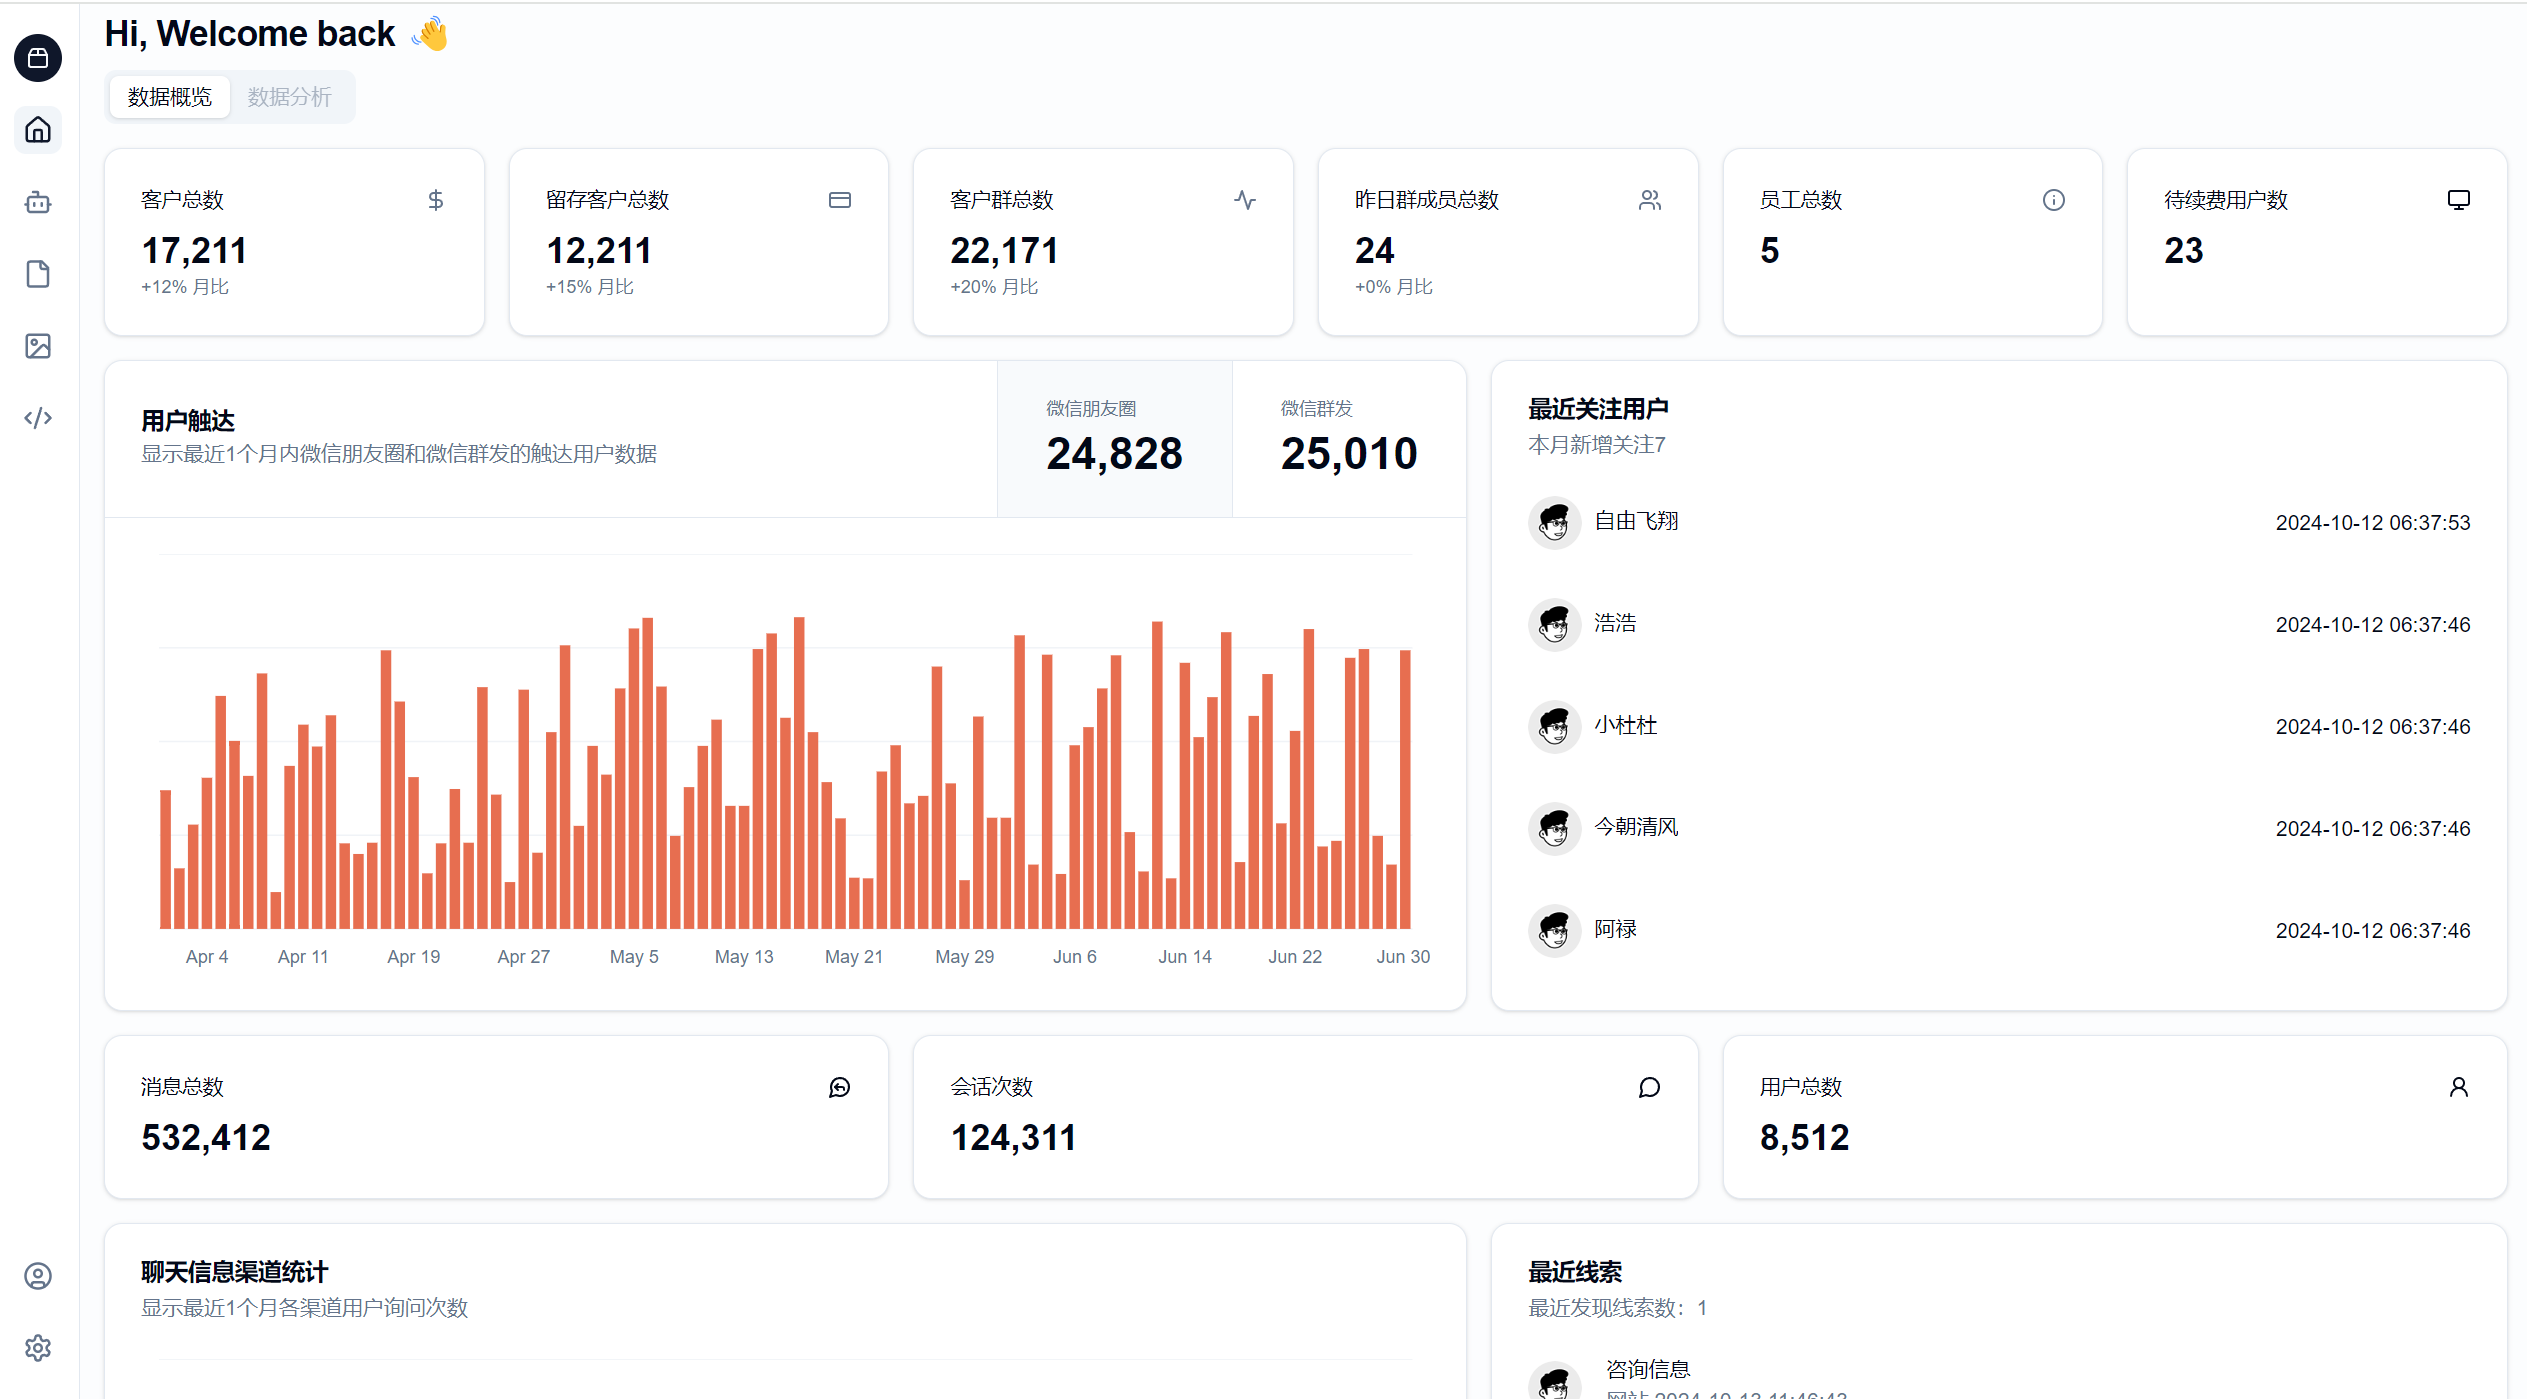
Task: Click dollar icon on 客户总数 card
Action: (436, 200)
